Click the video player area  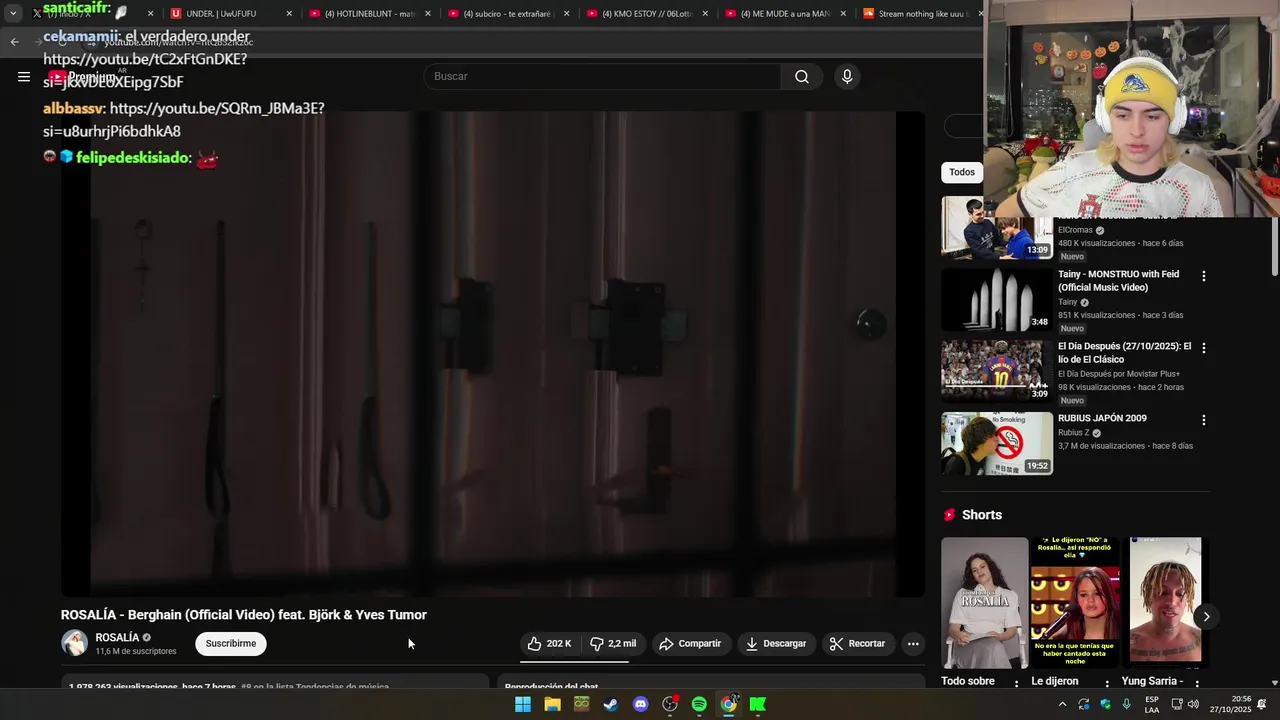click(x=493, y=354)
